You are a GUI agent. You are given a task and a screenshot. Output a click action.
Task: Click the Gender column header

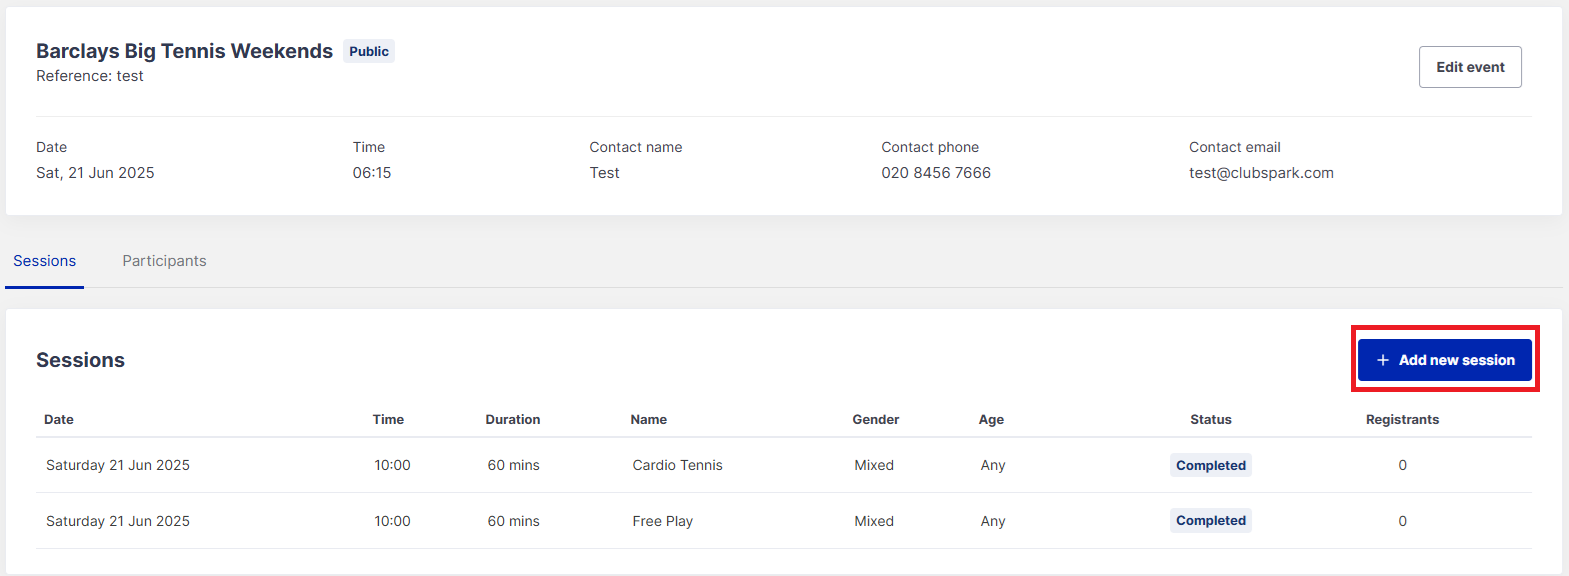point(876,420)
